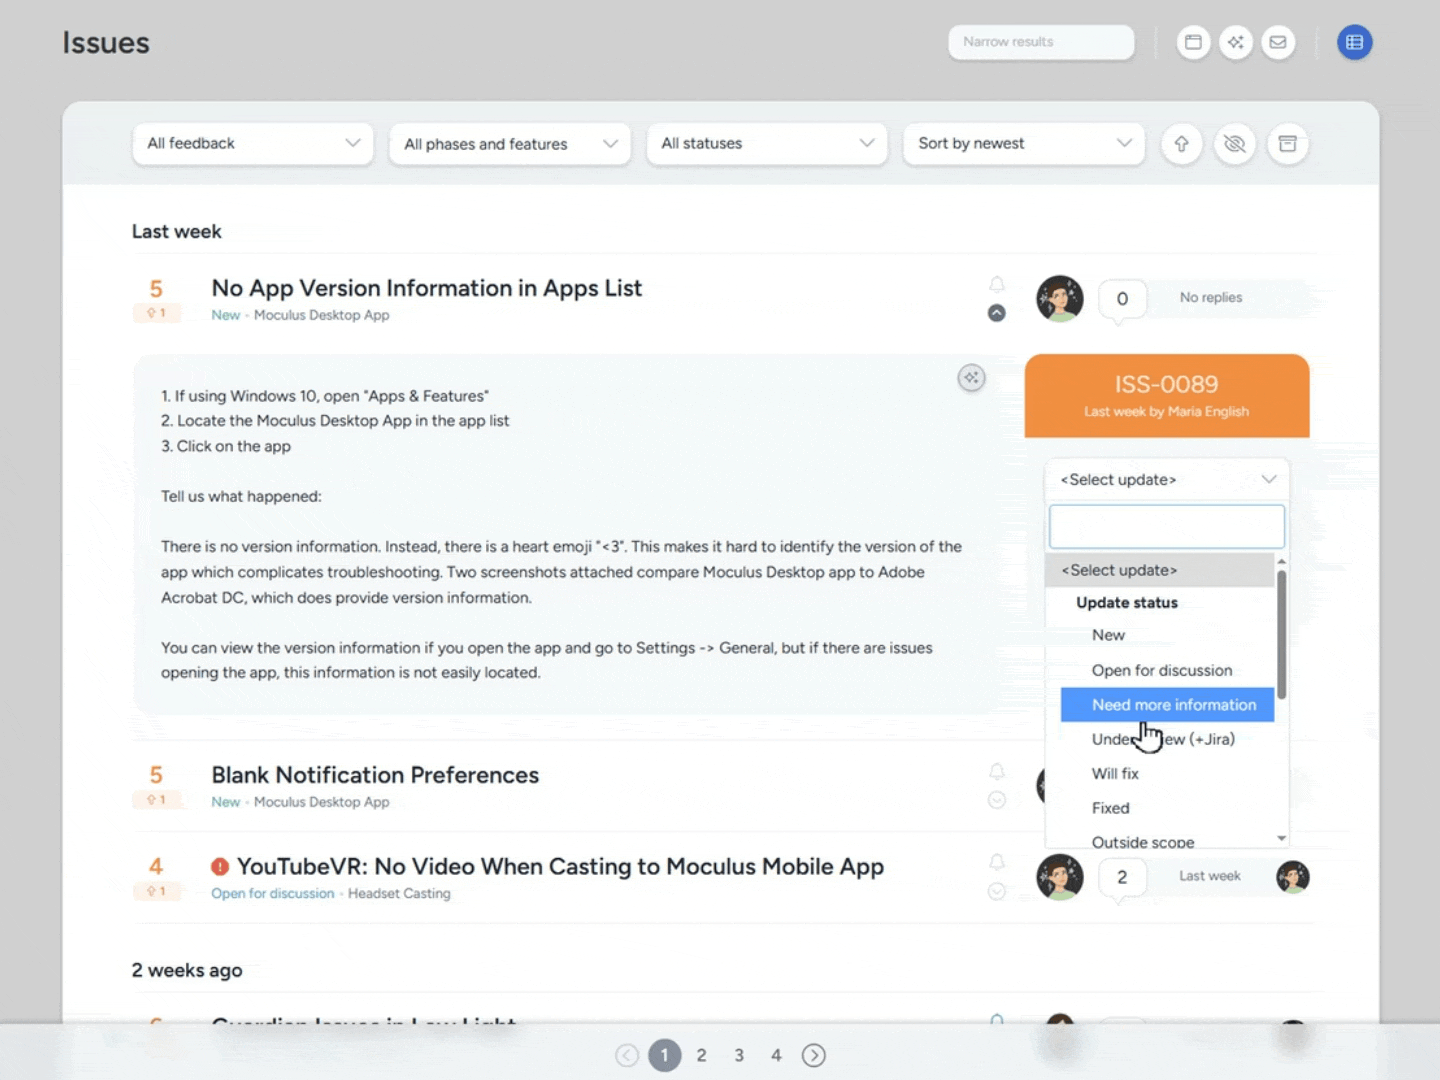Screen dimensions: 1440x1080
Task: Open the archive box icon
Action: pyautogui.click(x=1287, y=144)
